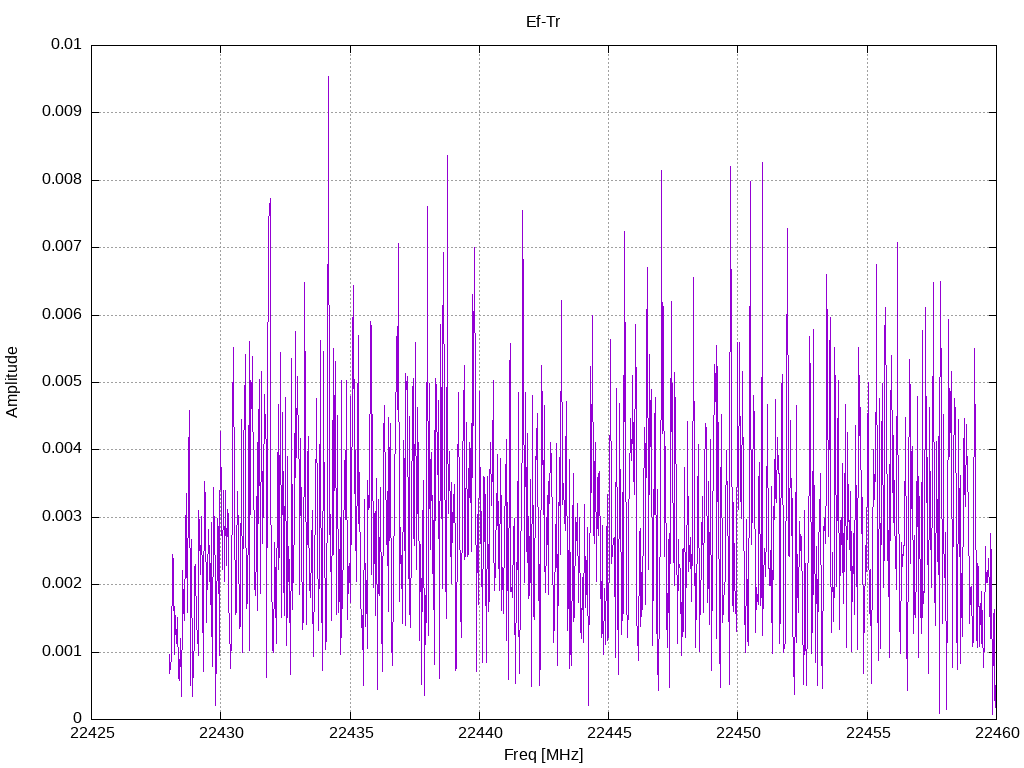This screenshot has height=768, width=1024.
Task: Select y-axis tick value 0.004
Action: point(62,449)
